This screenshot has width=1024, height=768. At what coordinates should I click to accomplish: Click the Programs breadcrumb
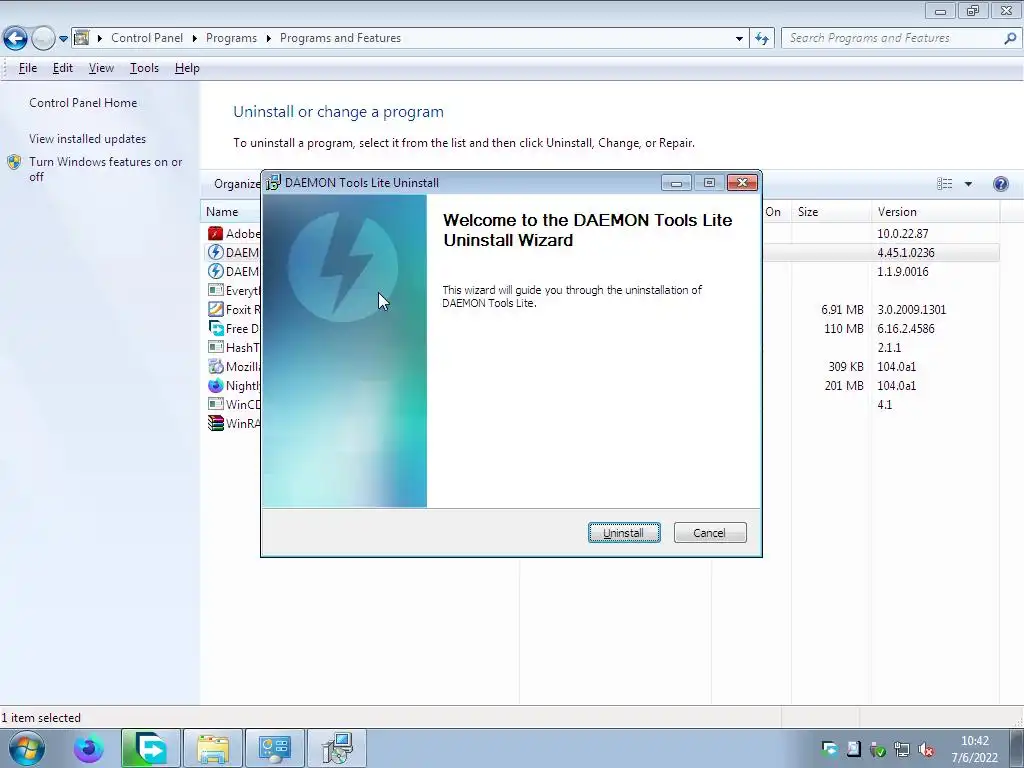[x=231, y=38]
